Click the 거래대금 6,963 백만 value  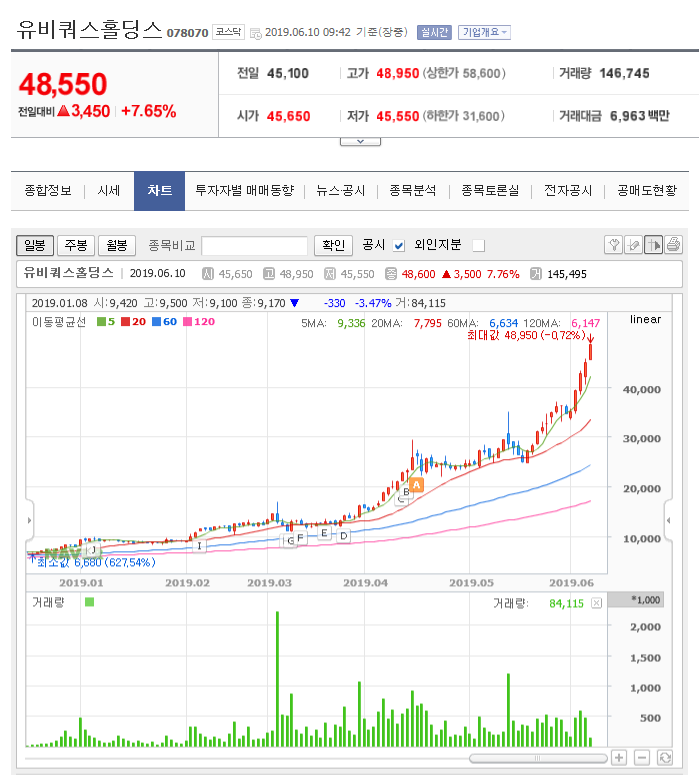[639, 116]
